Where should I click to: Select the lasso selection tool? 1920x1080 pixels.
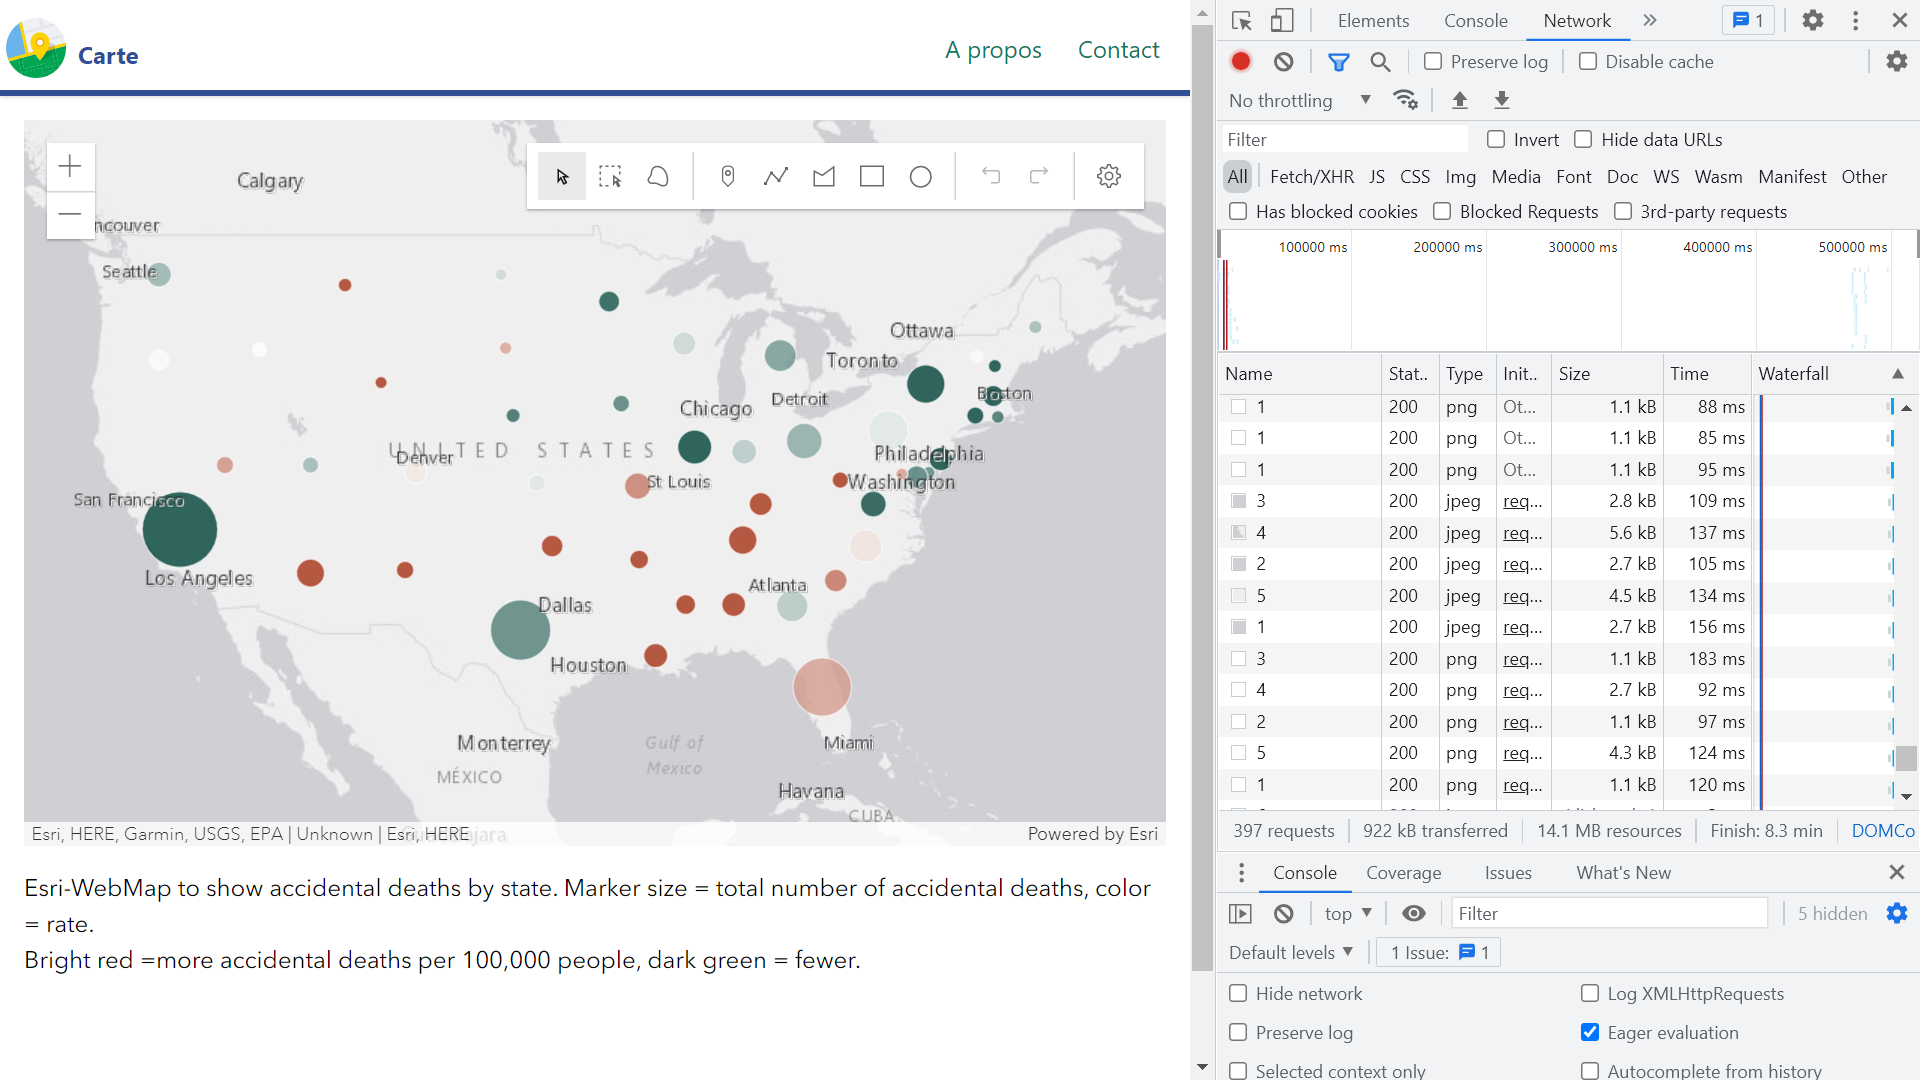(658, 177)
